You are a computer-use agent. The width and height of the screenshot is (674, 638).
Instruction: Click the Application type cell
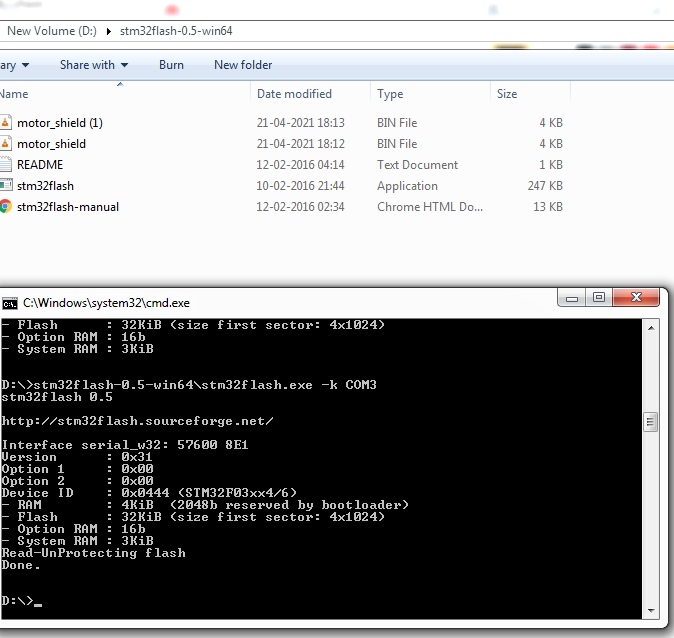(407, 186)
